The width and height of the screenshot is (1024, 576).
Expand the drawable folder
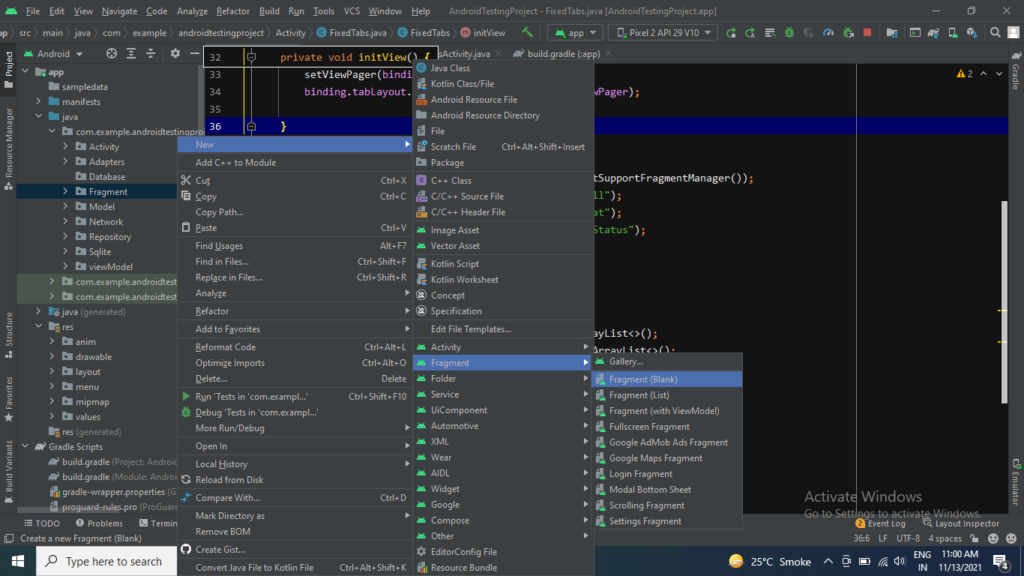pos(52,357)
